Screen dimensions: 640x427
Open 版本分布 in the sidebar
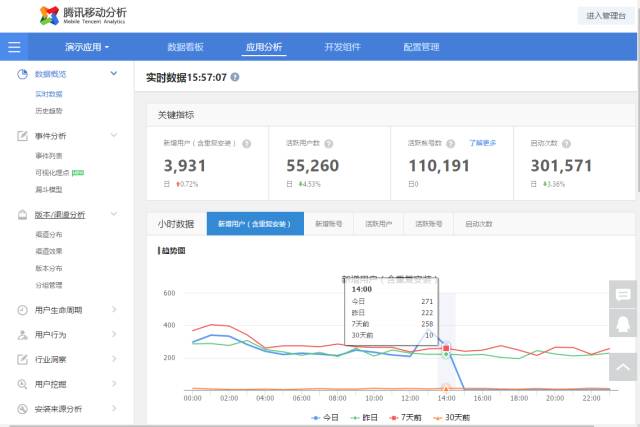pyautogui.click(x=49, y=269)
